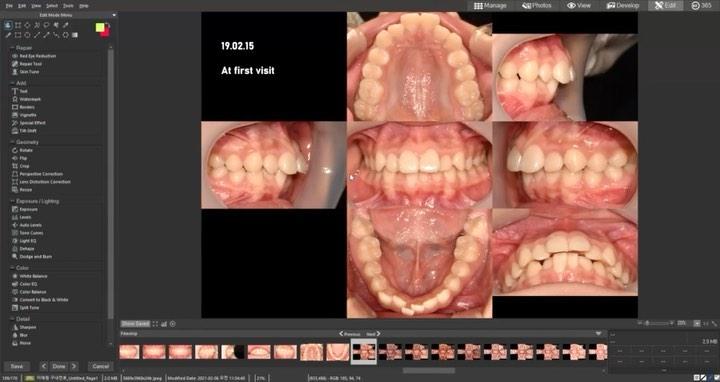Screen dimensions: 720x382
Task: Open the Color EQ tool
Action: [x=24, y=284]
